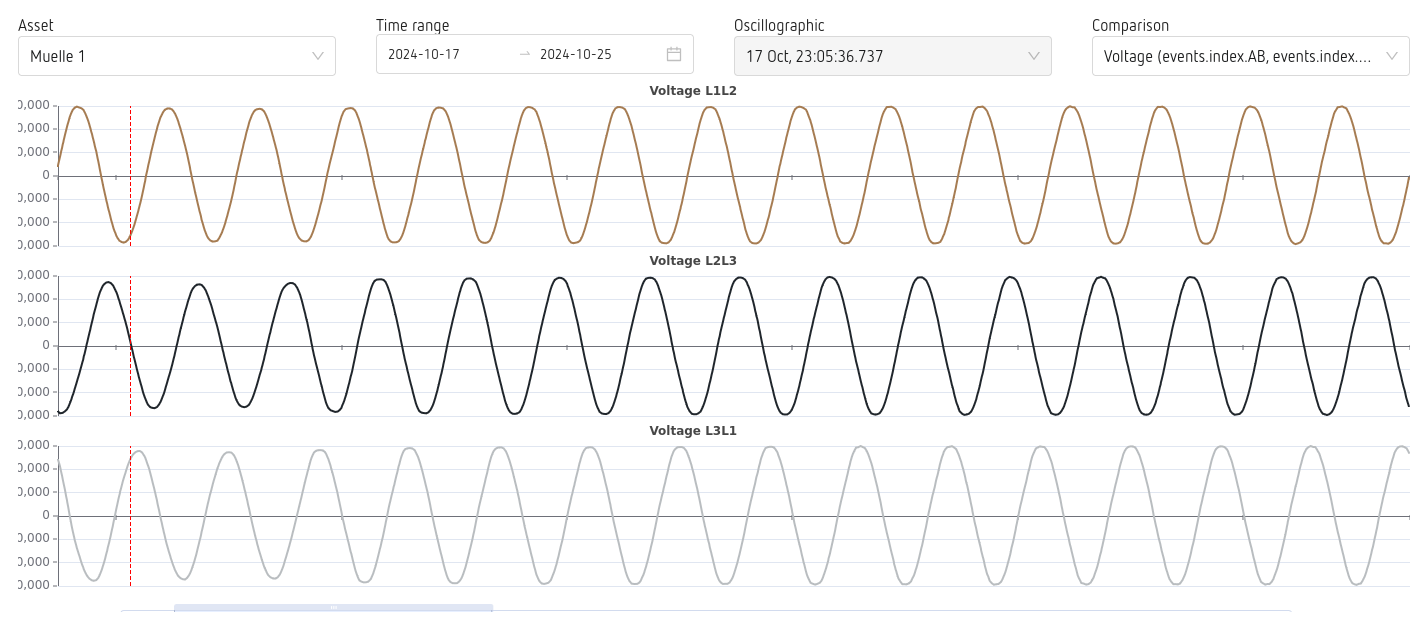Edit the end date 2024-10-25
This screenshot has width=1424, height=626.
[576, 54]
